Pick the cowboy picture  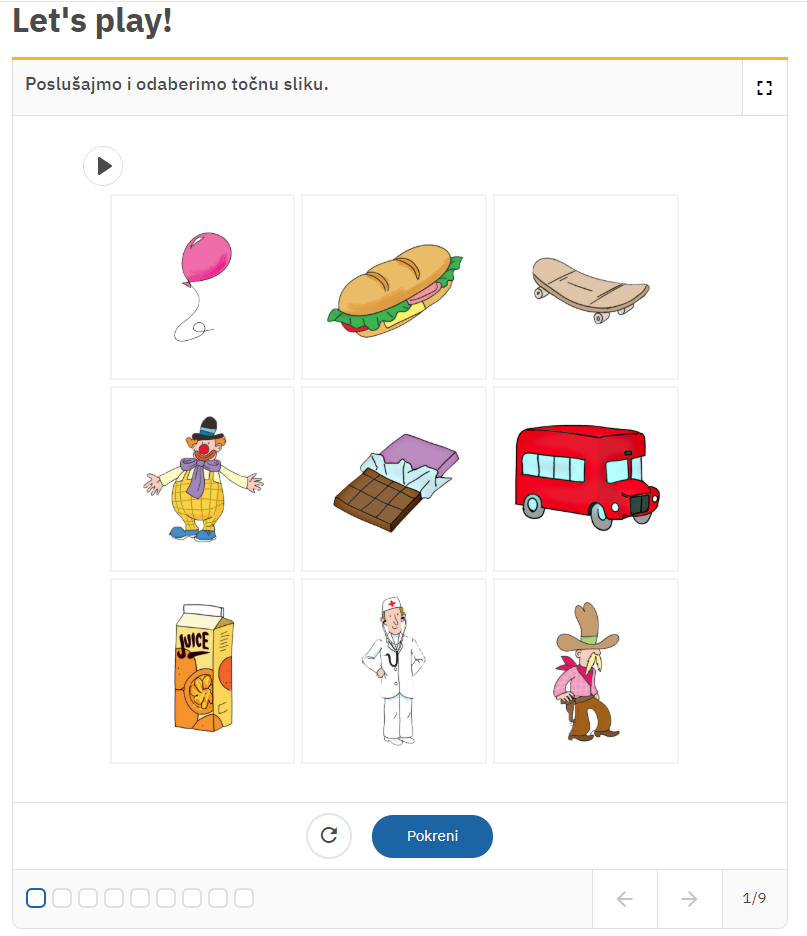[586, 671]
